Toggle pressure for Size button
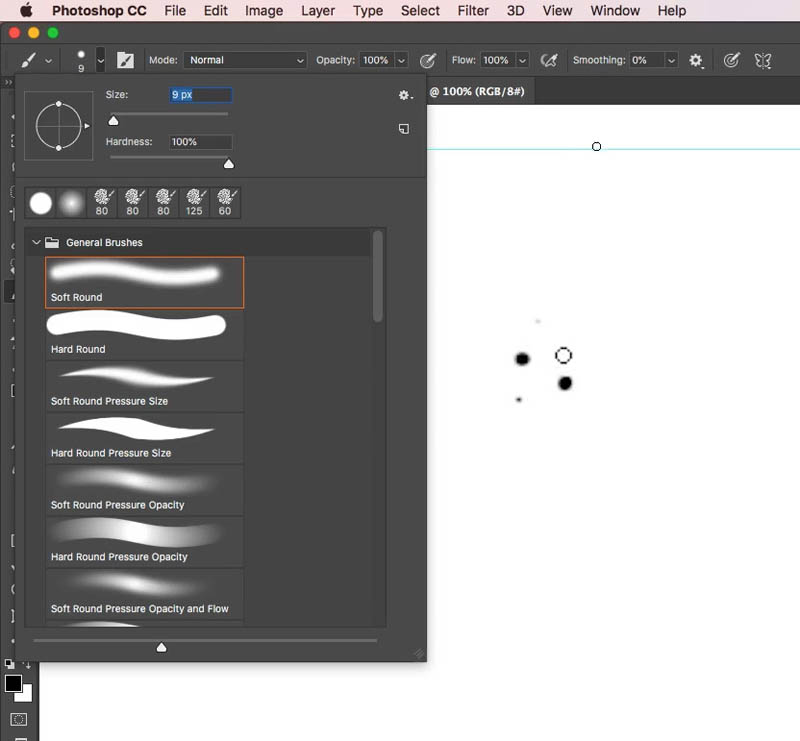The width and height of the screenshot is (800, 741). [731, 60]
